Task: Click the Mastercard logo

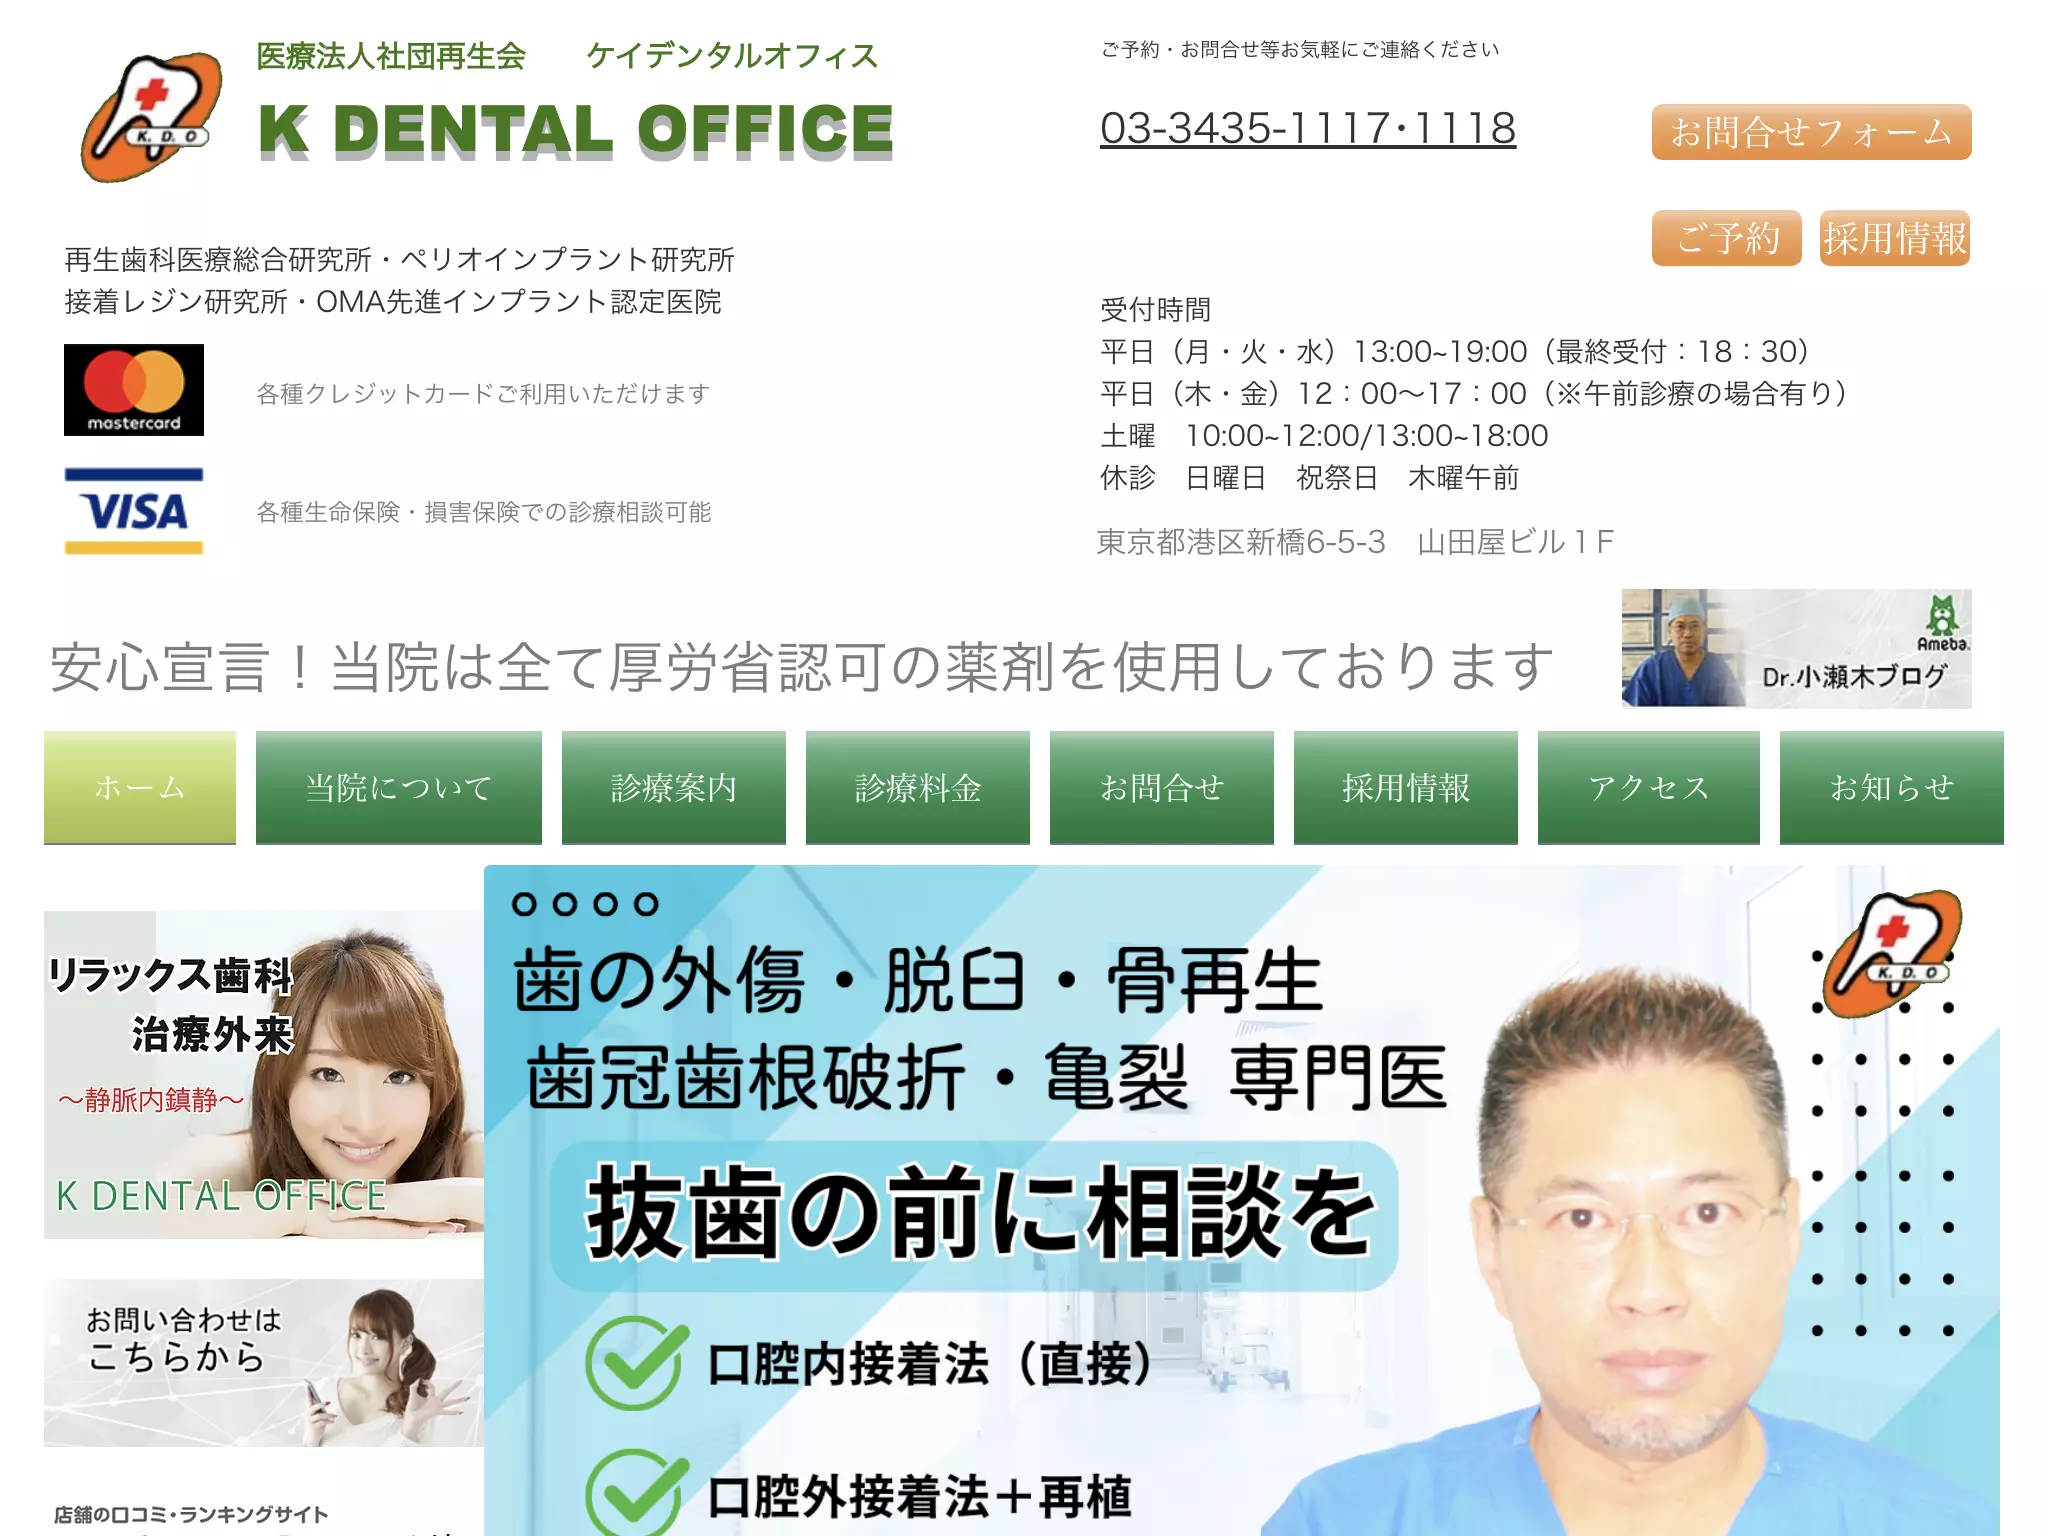Action: 134,390
